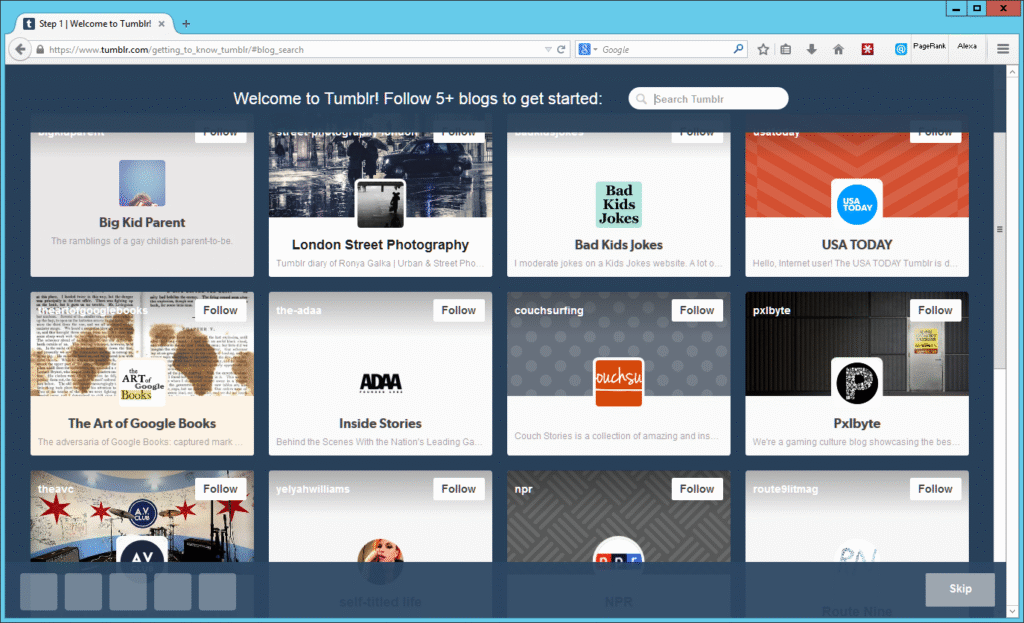
Task: Click the Firefox back arrow button
Action: [19, 49]
